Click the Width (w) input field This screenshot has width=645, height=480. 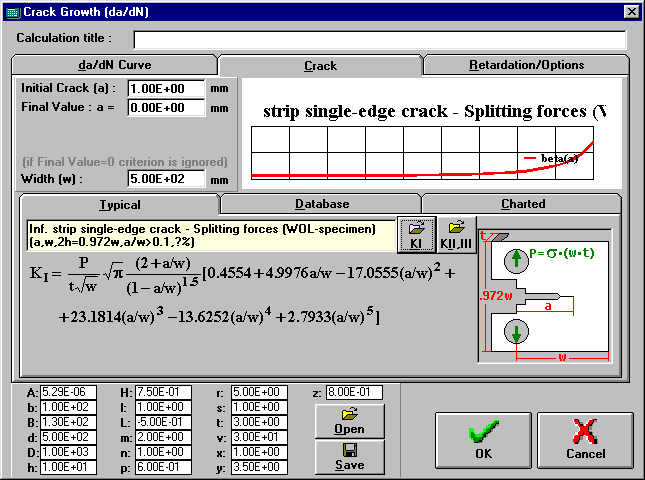(166, 179)
